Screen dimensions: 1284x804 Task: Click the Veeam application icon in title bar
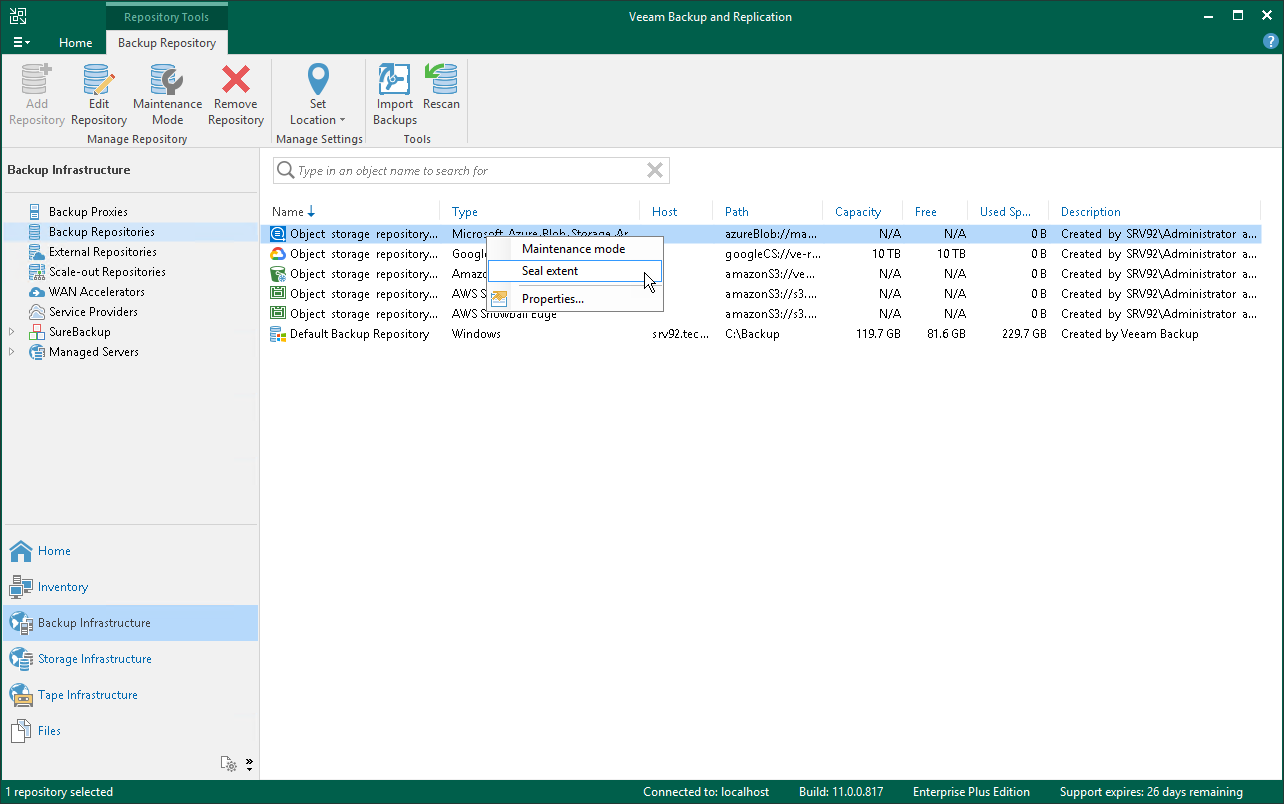tap(18, 16)
